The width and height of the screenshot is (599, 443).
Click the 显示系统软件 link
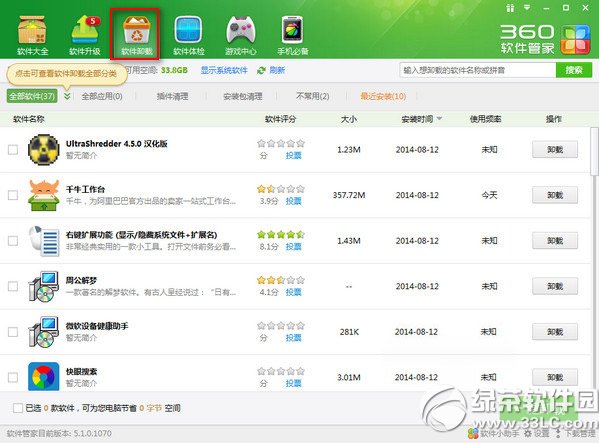(224, 70)
